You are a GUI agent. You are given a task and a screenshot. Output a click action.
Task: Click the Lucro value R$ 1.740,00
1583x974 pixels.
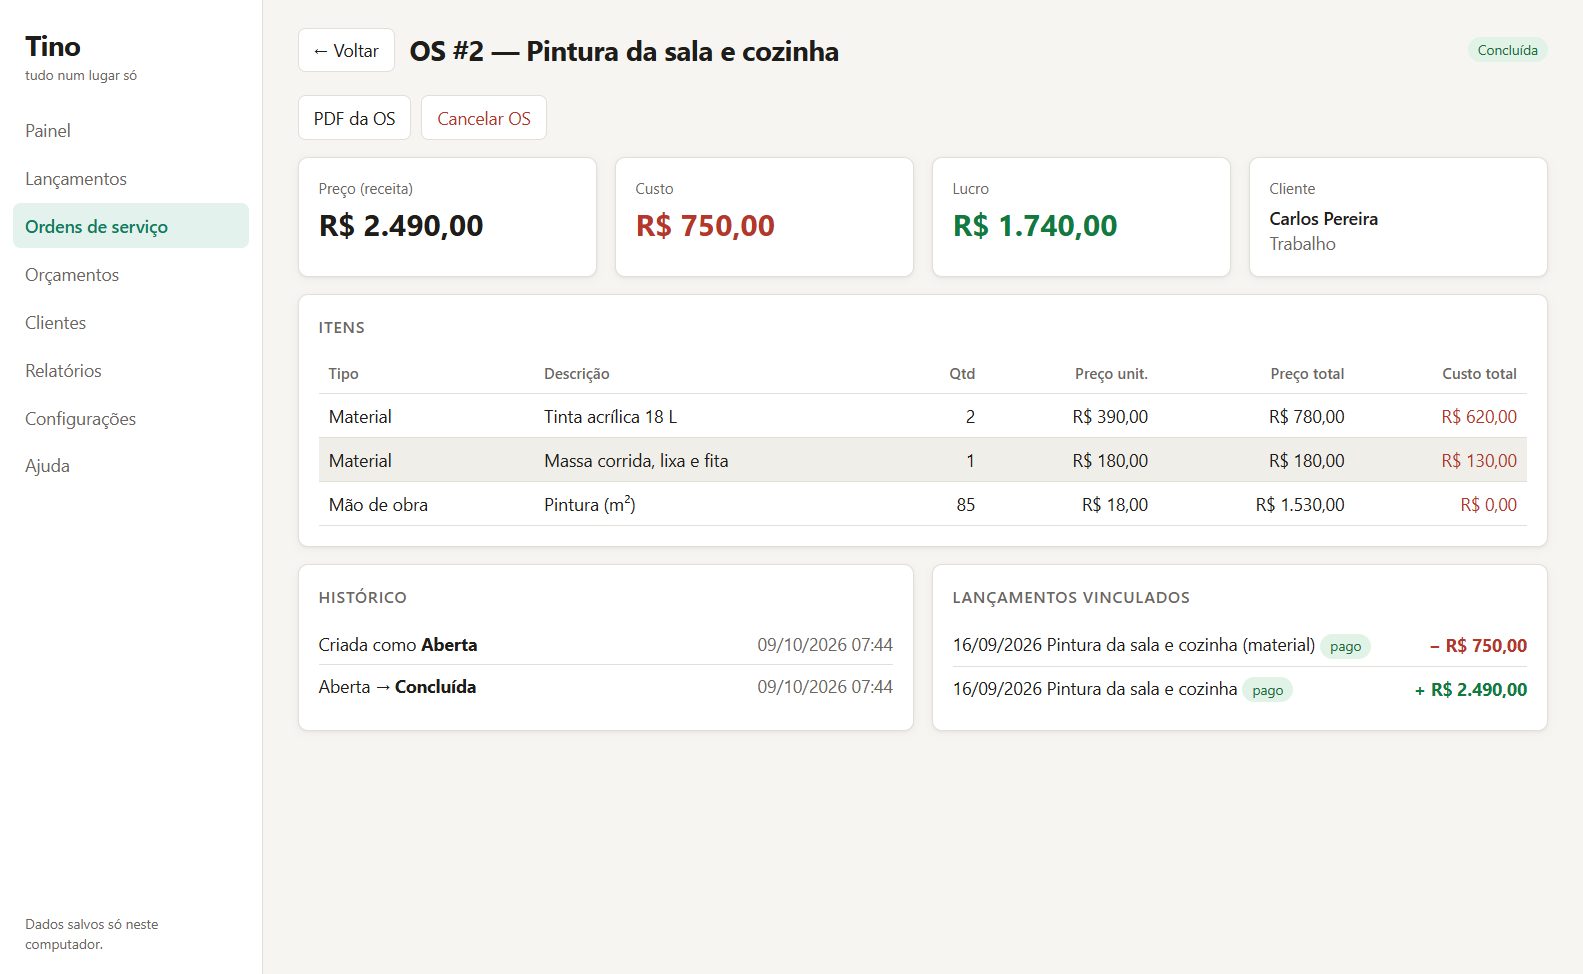click(x=1035, y=226)
